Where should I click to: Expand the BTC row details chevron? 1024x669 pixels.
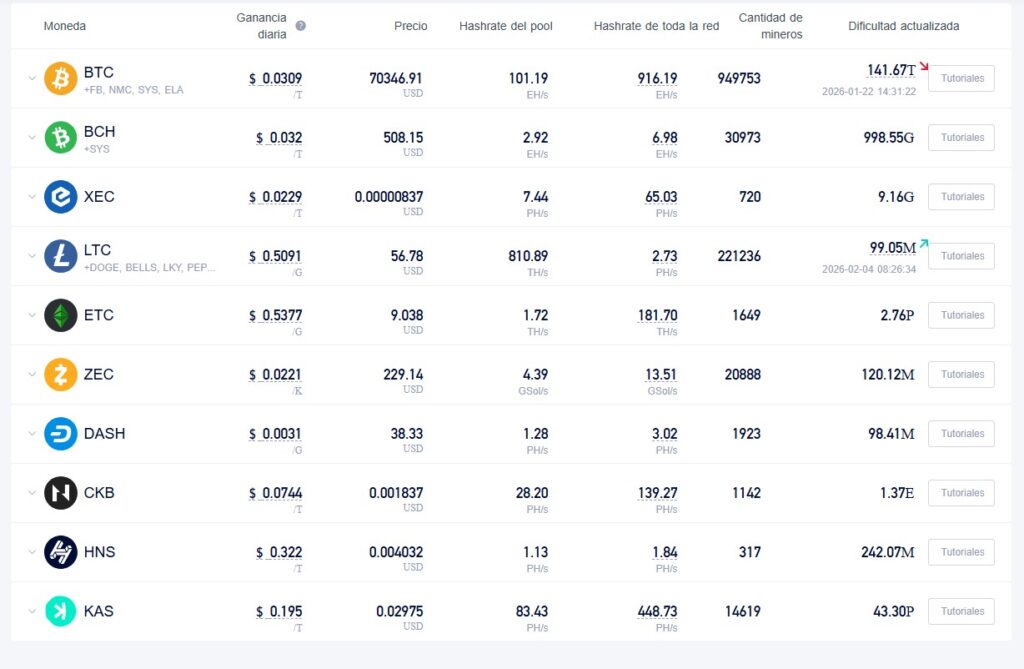tap(30, 78)
